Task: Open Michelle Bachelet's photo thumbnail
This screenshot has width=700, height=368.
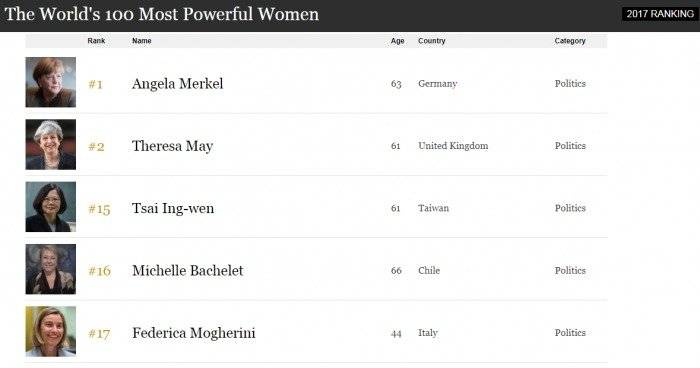Action: (x=50, y=269)
